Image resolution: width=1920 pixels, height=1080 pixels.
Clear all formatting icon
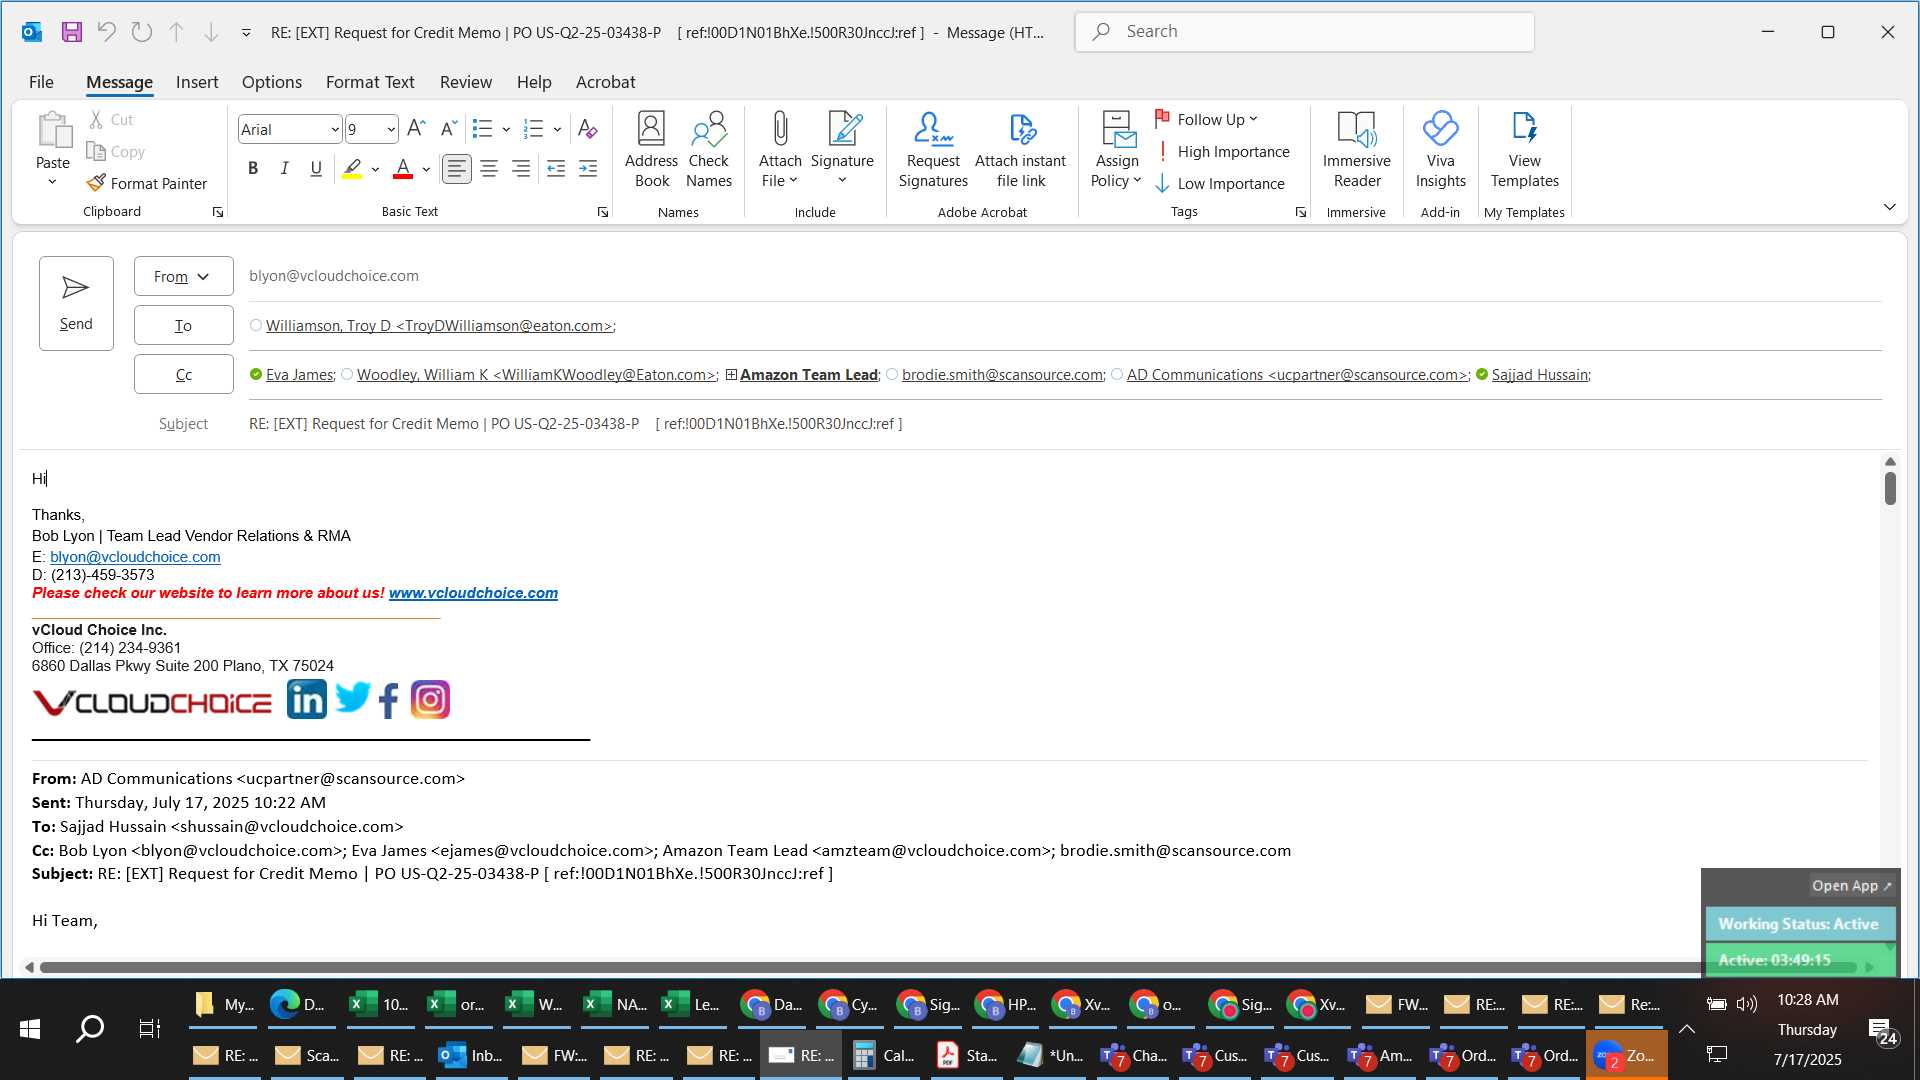click(588, 128)
